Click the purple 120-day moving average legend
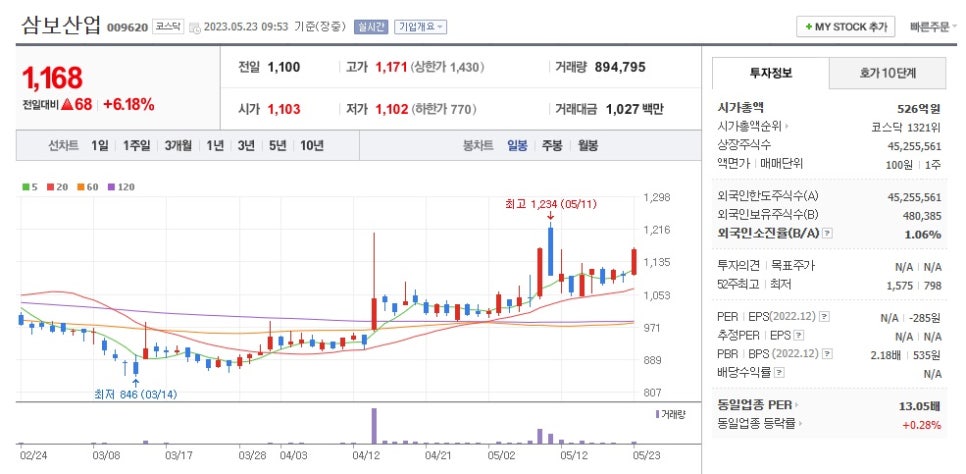This screenshot has height=474, width=966. tap(121, 187)
